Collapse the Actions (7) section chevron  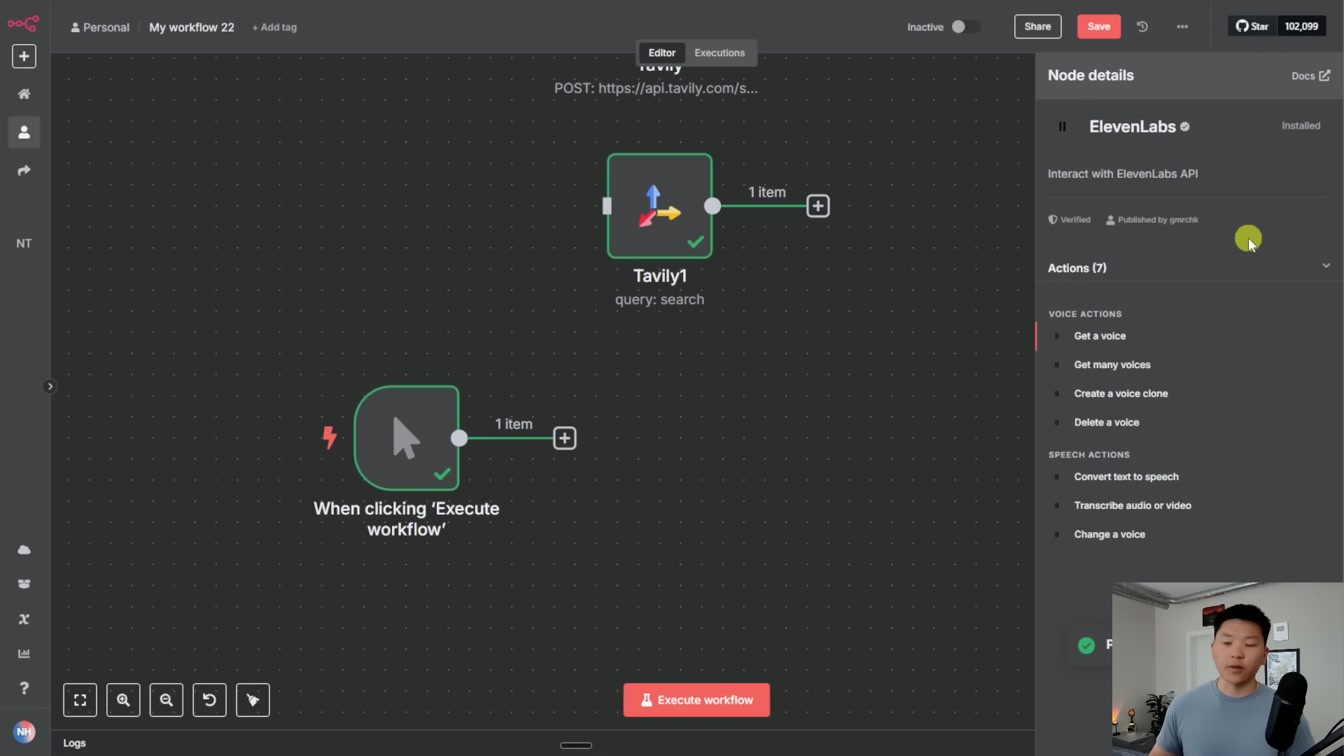tap(1326, 266)
